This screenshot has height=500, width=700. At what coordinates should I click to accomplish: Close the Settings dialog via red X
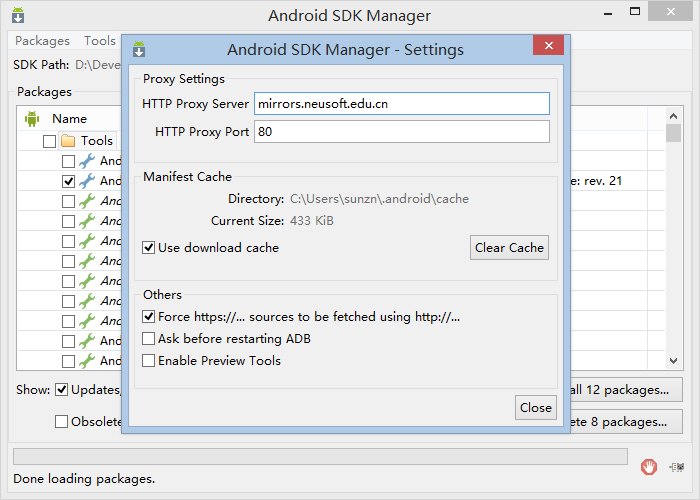tap(547, 47)
